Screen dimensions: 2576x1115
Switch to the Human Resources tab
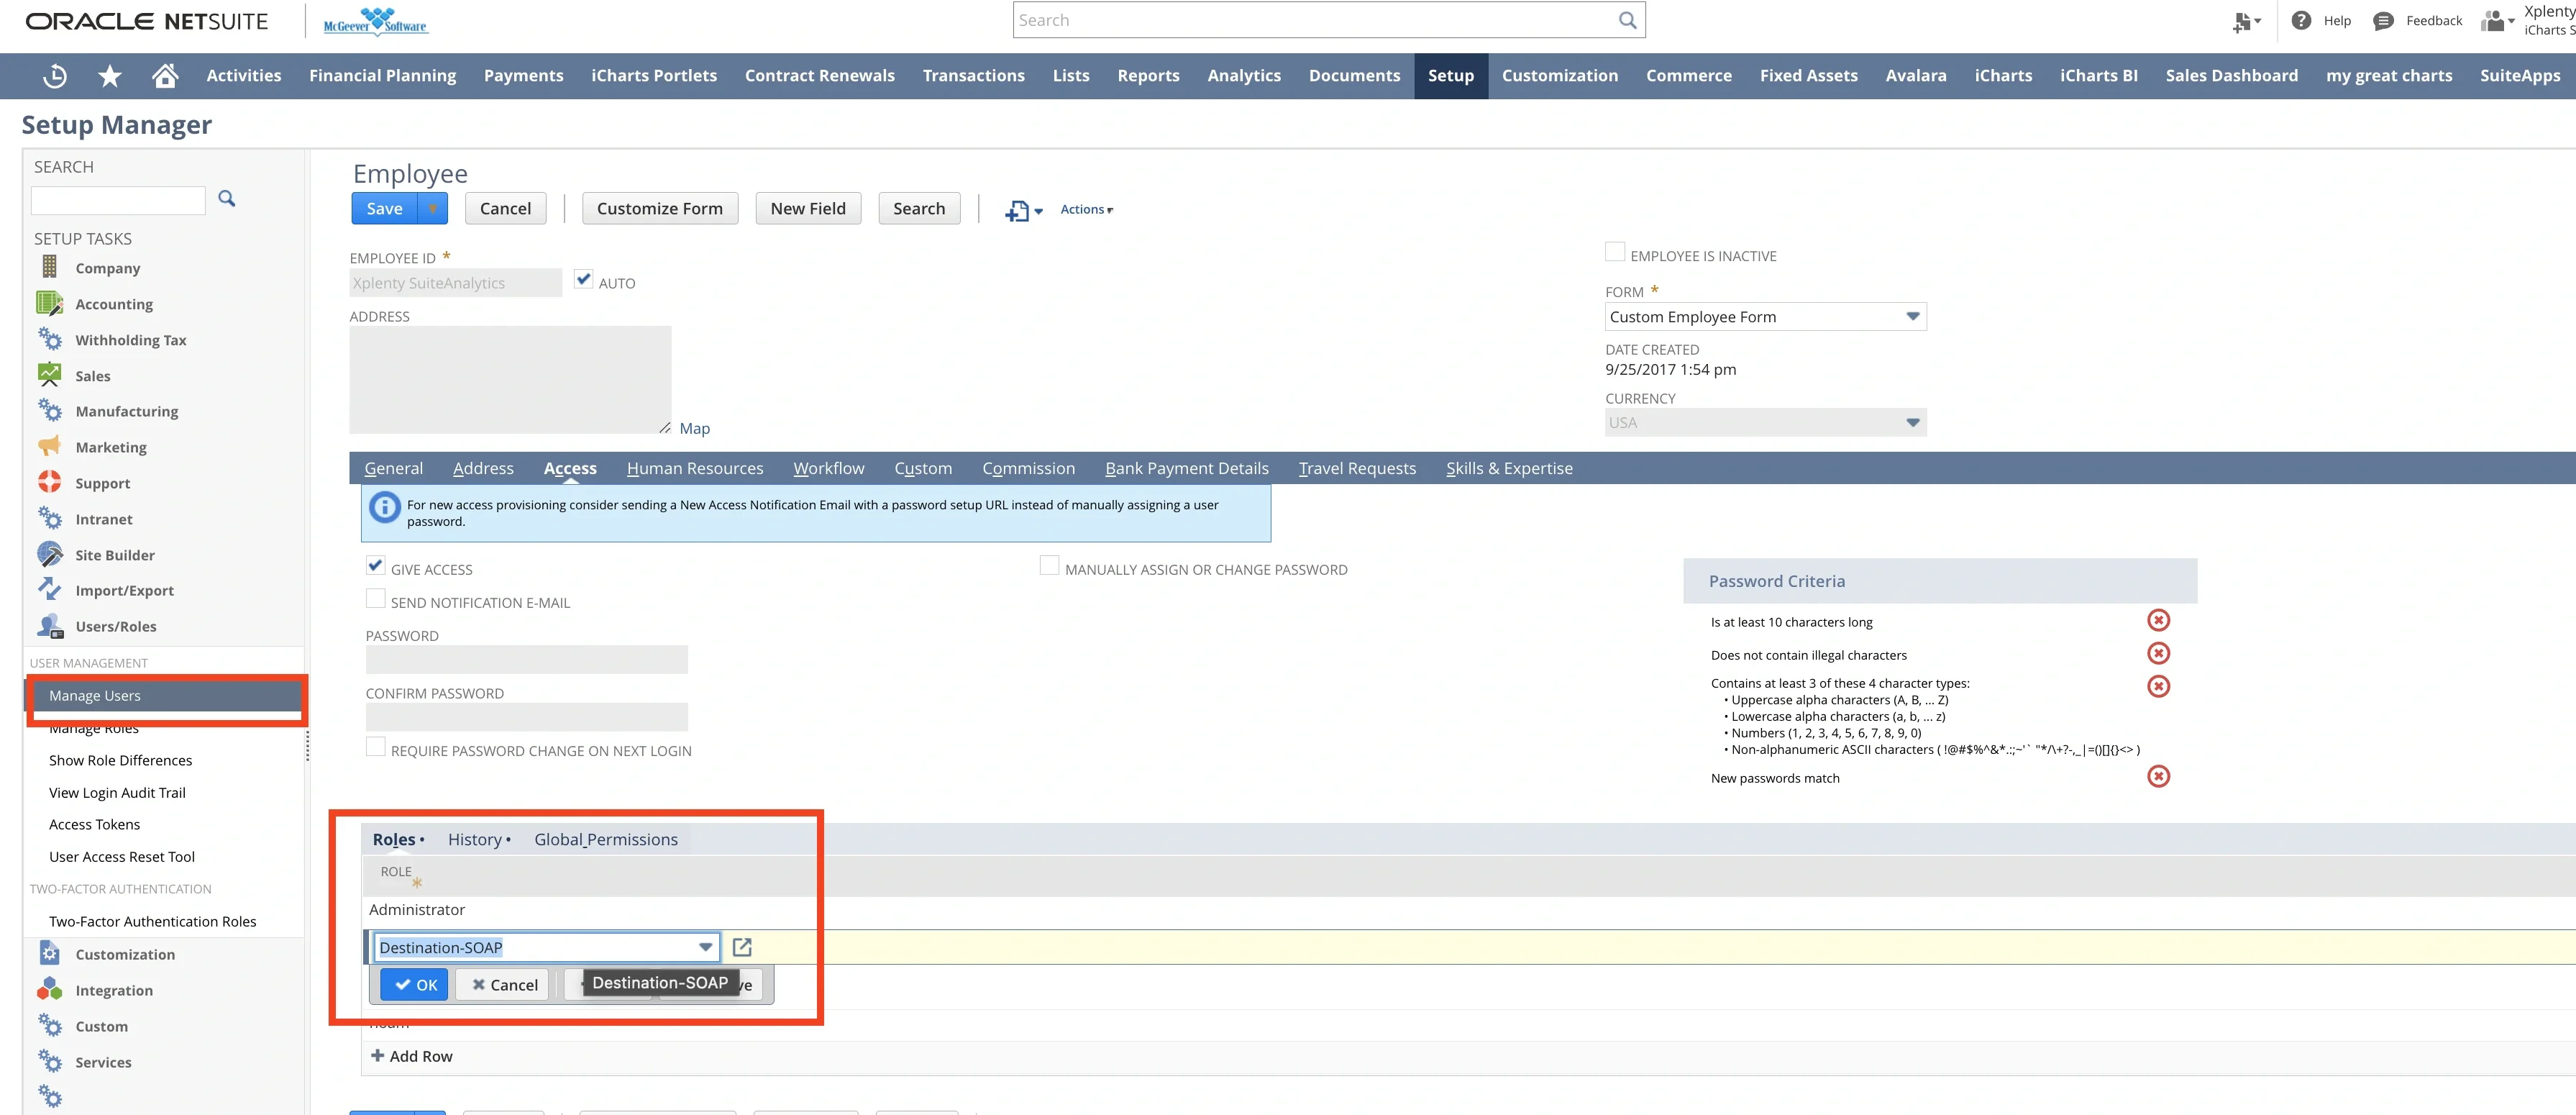click(694, 468)
